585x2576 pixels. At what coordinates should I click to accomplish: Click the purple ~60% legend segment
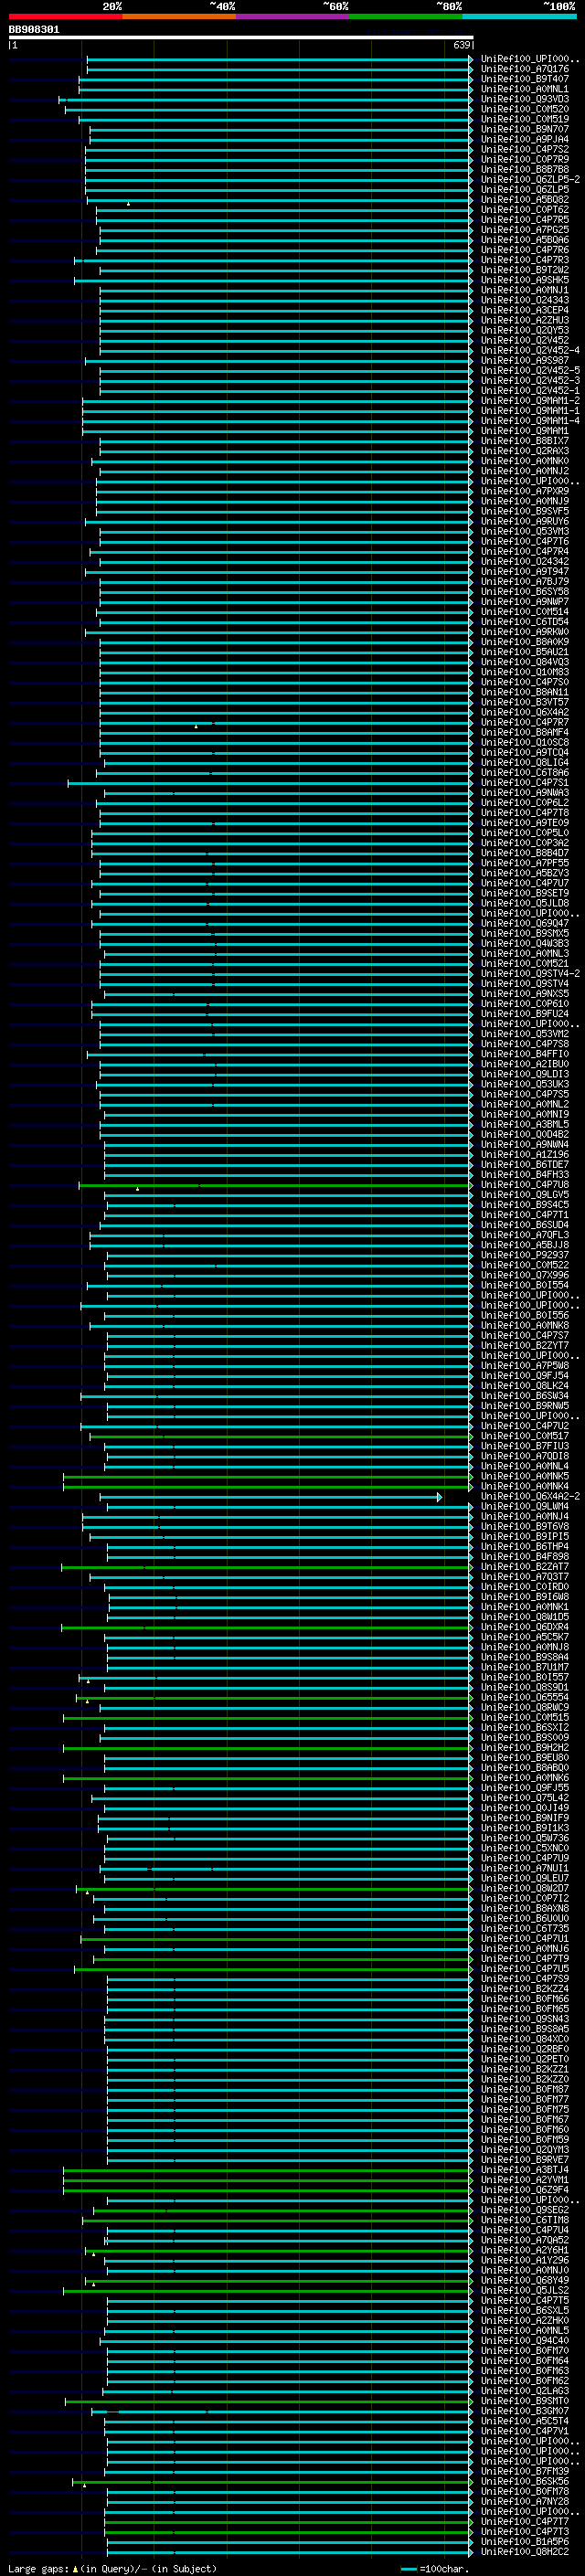[x=292, y=16]
